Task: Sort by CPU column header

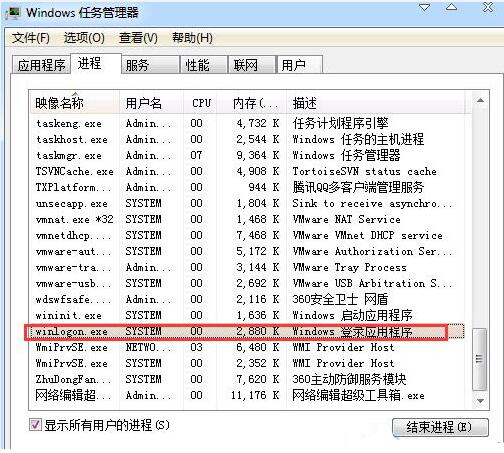Action: click(x=200, y=103)
